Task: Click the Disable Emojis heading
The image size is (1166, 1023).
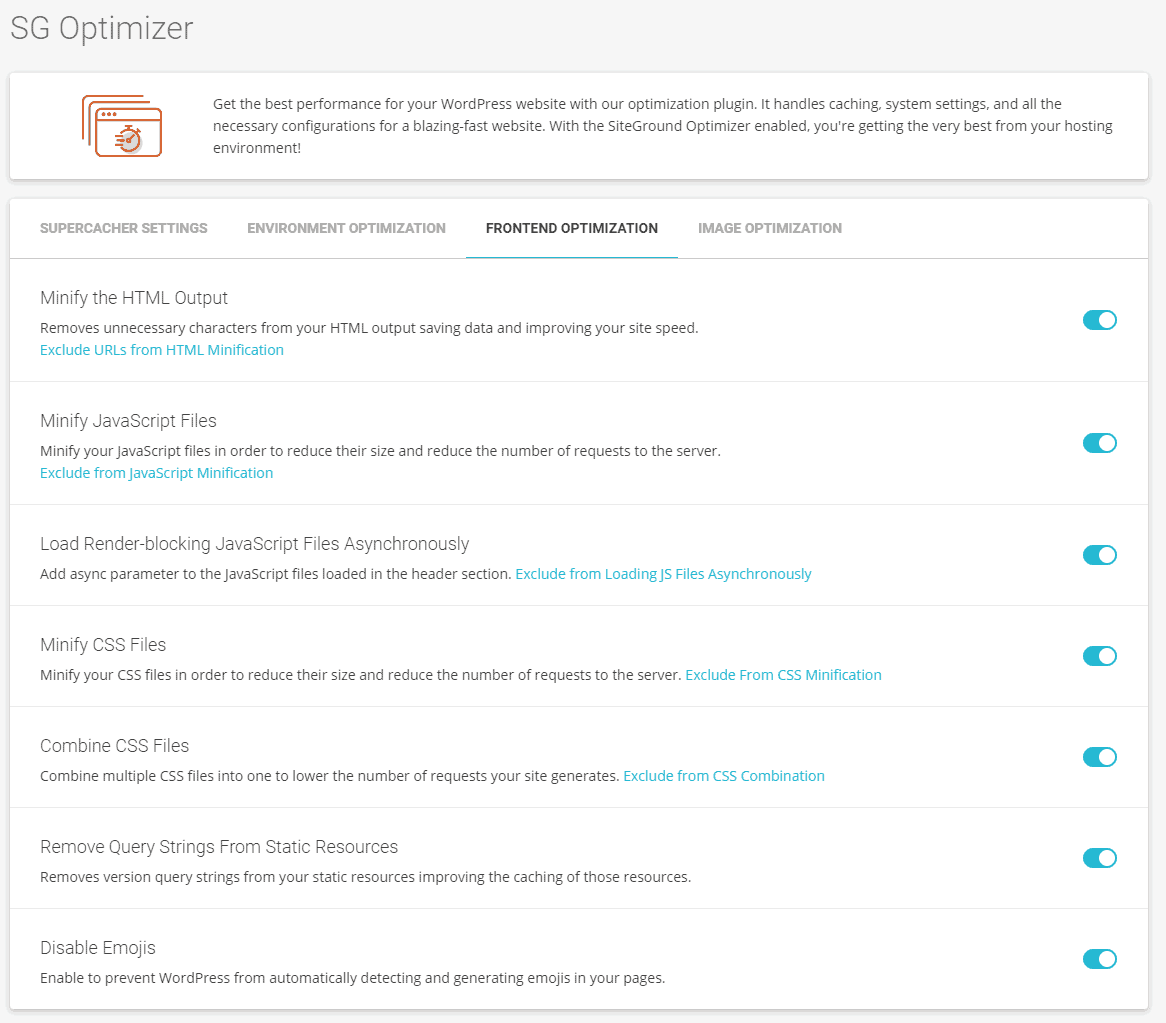Action: (x=97, y=948)
